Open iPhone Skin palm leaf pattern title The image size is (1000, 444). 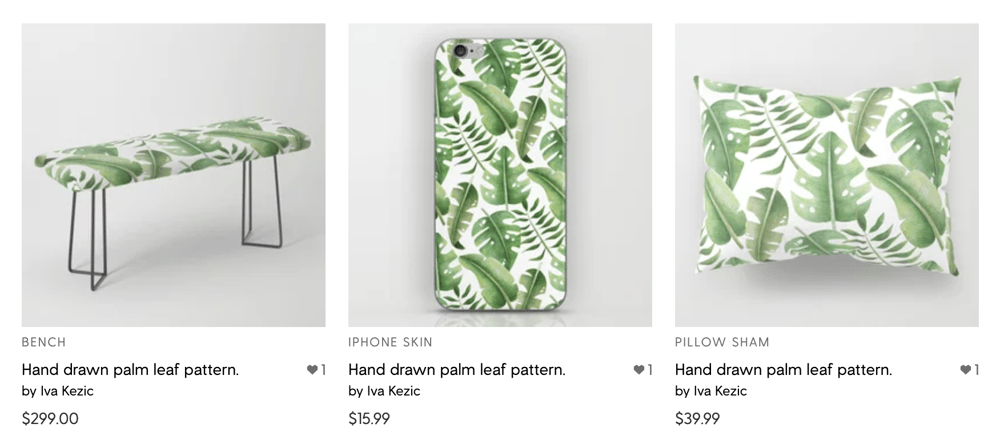[457, 369]
